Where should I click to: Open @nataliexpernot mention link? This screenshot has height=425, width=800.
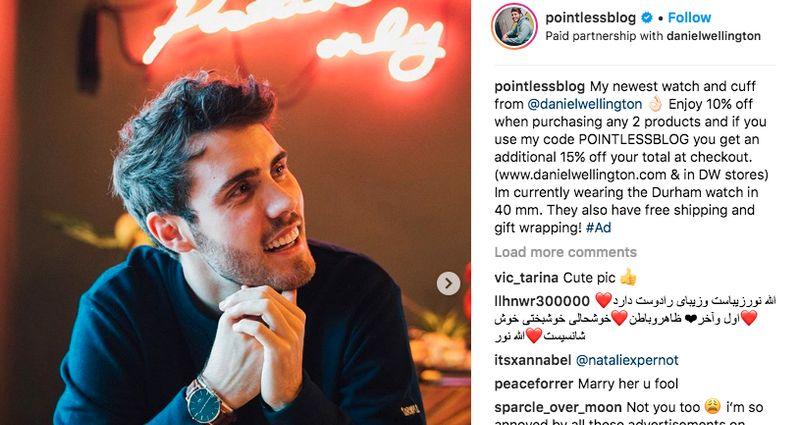click(x=627, y=360)
